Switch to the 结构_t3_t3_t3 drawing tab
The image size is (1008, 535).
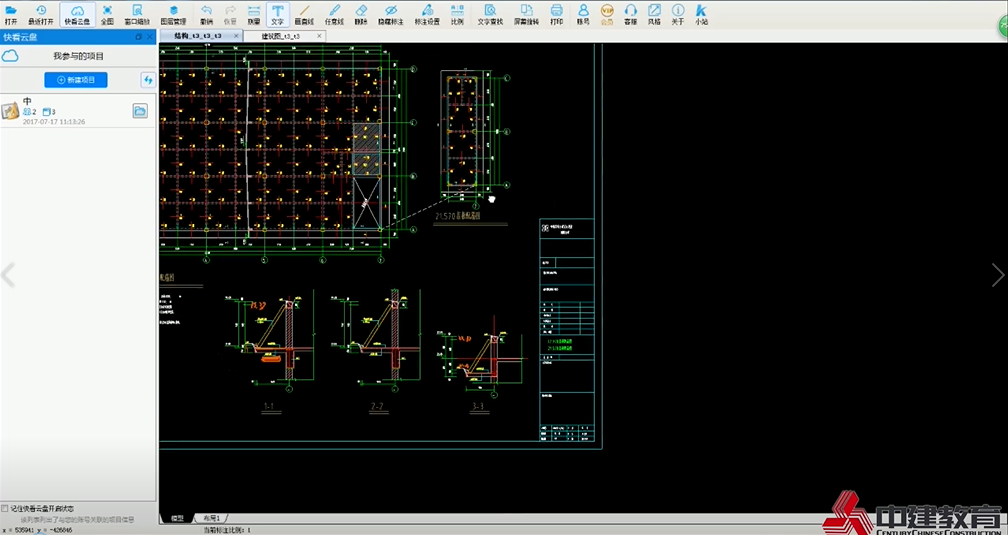click(198, 36)
